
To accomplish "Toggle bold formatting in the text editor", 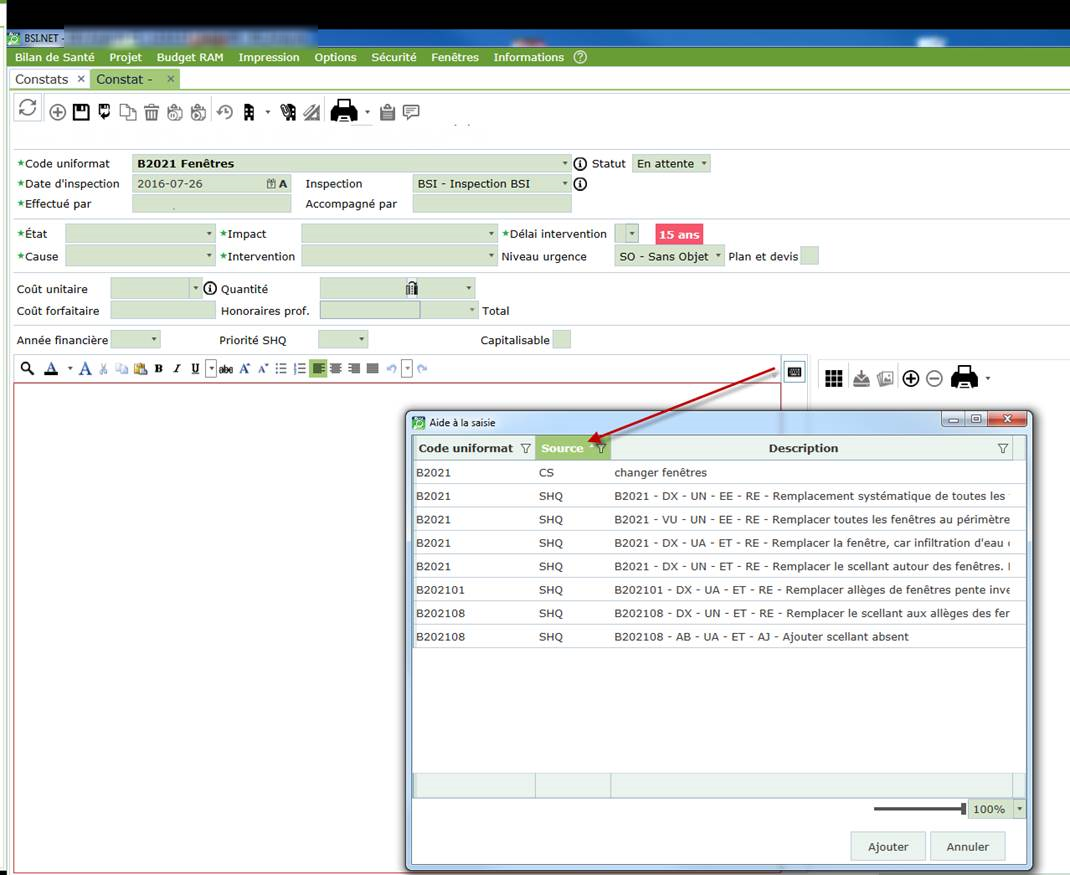I will click(x=158, y=369).
